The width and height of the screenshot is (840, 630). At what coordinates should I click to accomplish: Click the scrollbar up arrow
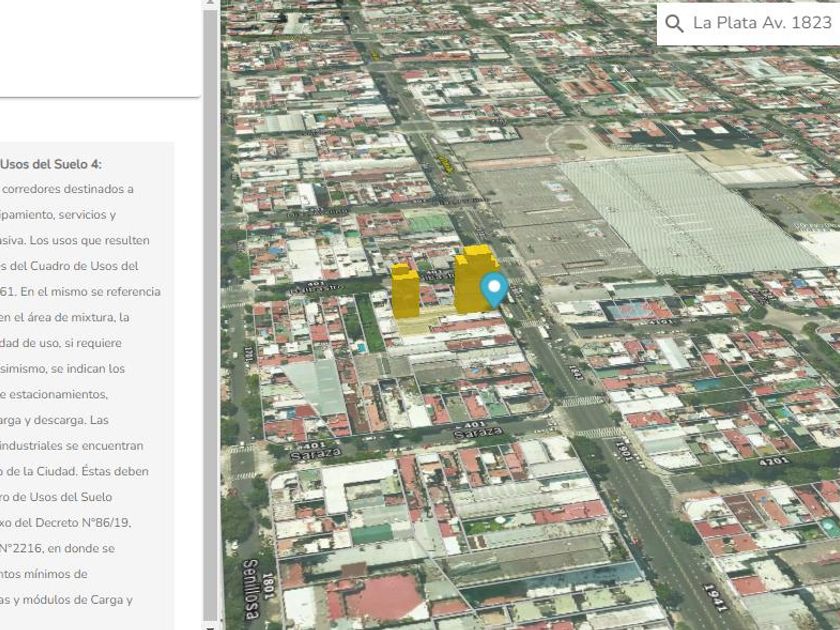pos(211,3)
